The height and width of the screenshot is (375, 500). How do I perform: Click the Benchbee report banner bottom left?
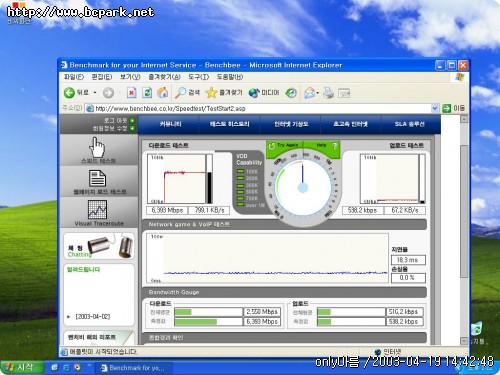pos(99,338)
